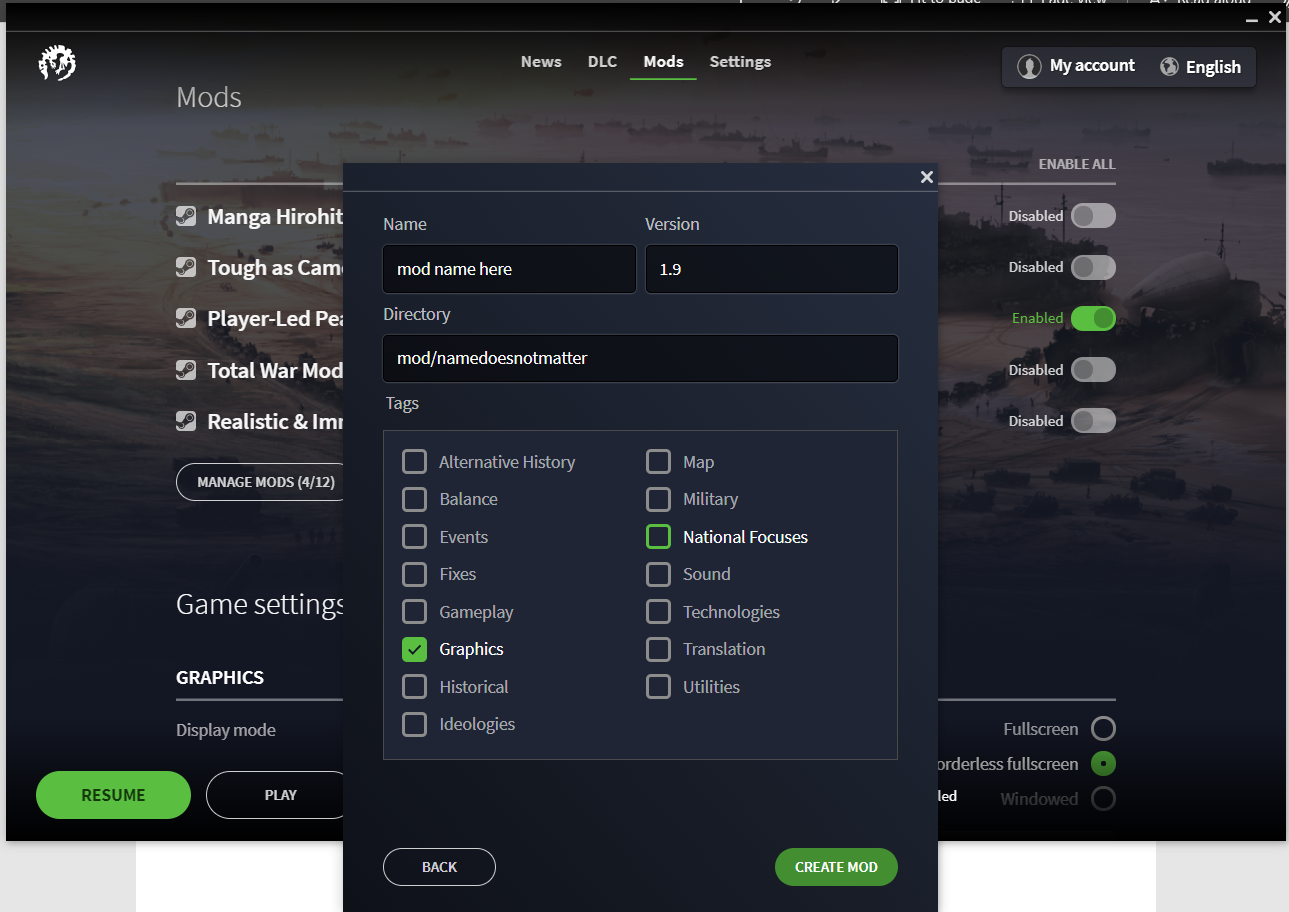Select Fullscreen display mode
The width and height of the screenshot is (1289, 912).
pos(1103,729)
